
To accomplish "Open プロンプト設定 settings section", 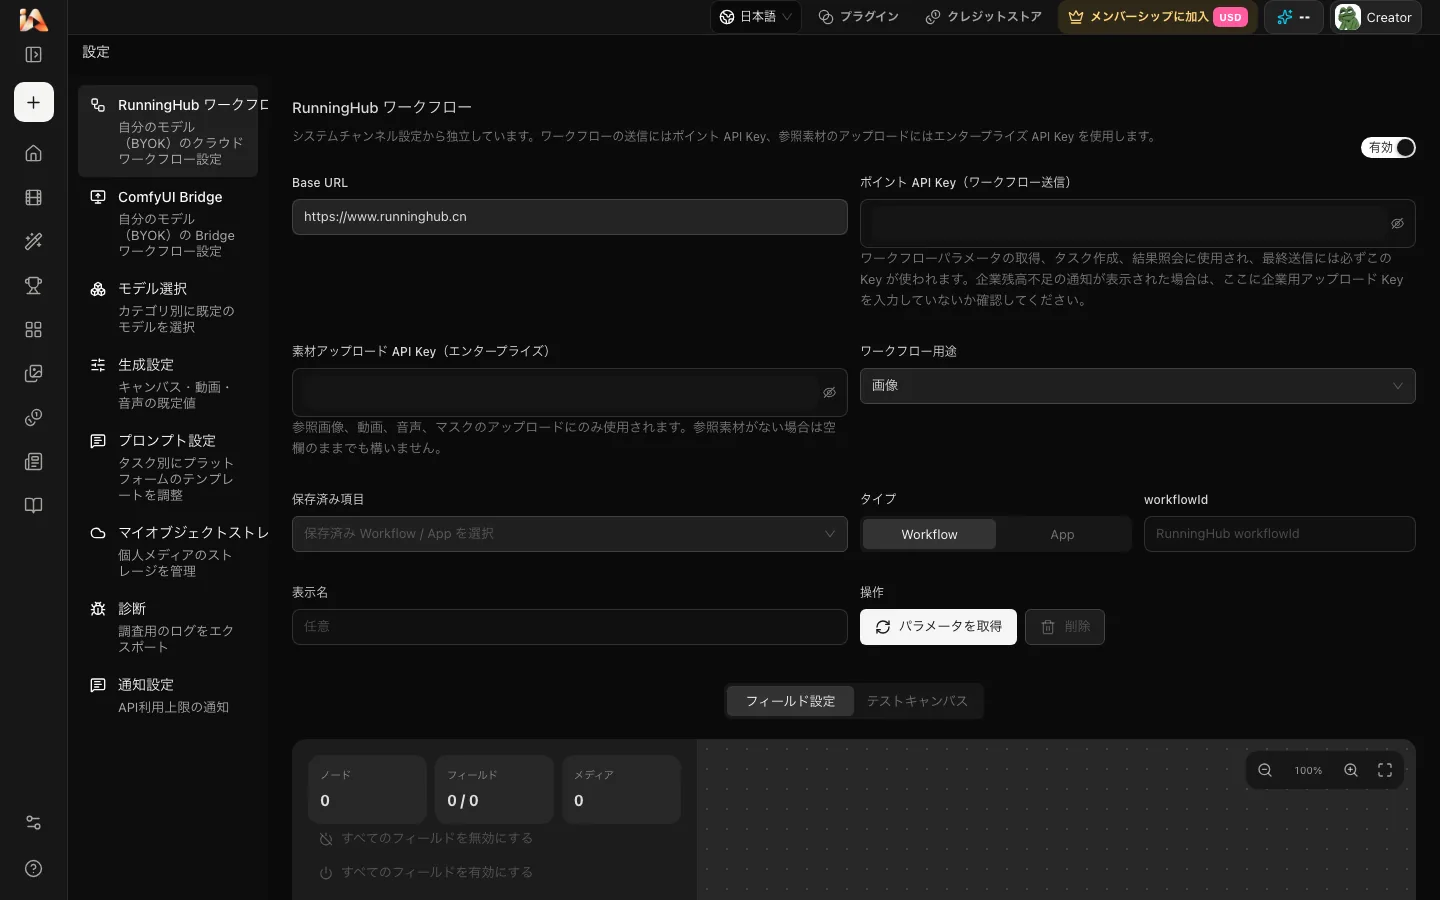I will [168, 467].
